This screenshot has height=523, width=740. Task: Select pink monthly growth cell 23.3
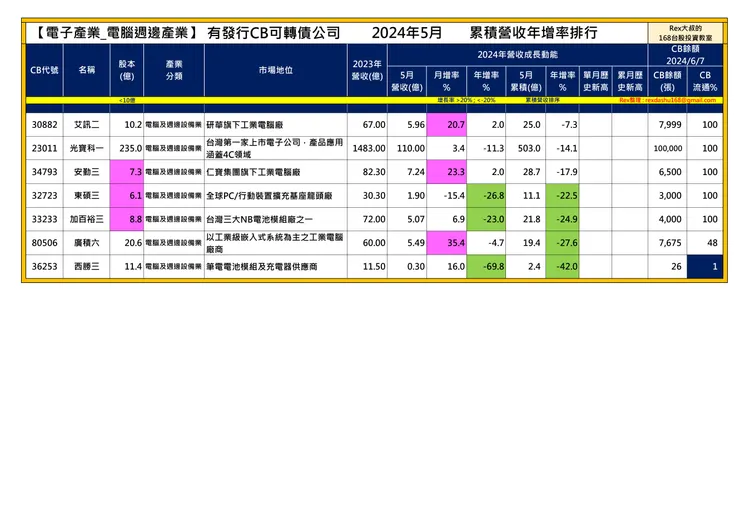pos(446,172)
